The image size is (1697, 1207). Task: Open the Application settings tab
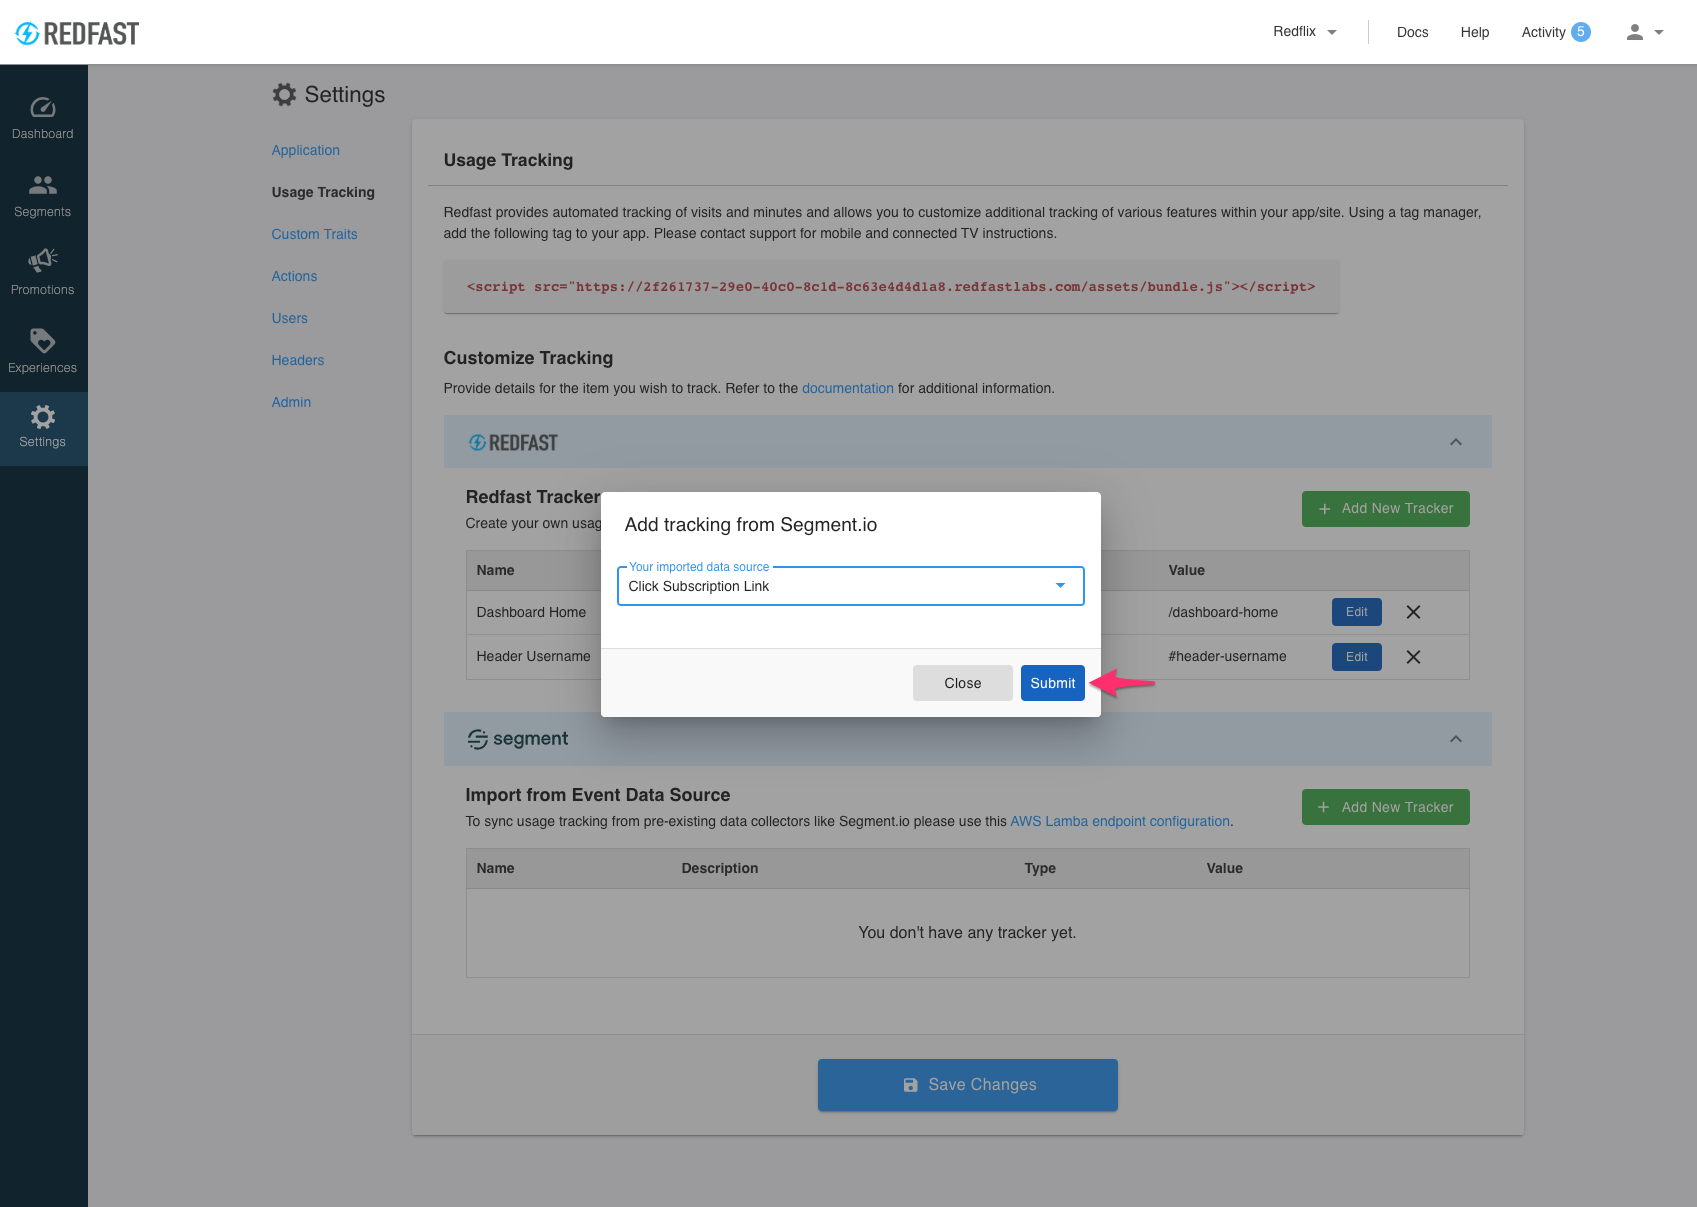tap(306, 150)
